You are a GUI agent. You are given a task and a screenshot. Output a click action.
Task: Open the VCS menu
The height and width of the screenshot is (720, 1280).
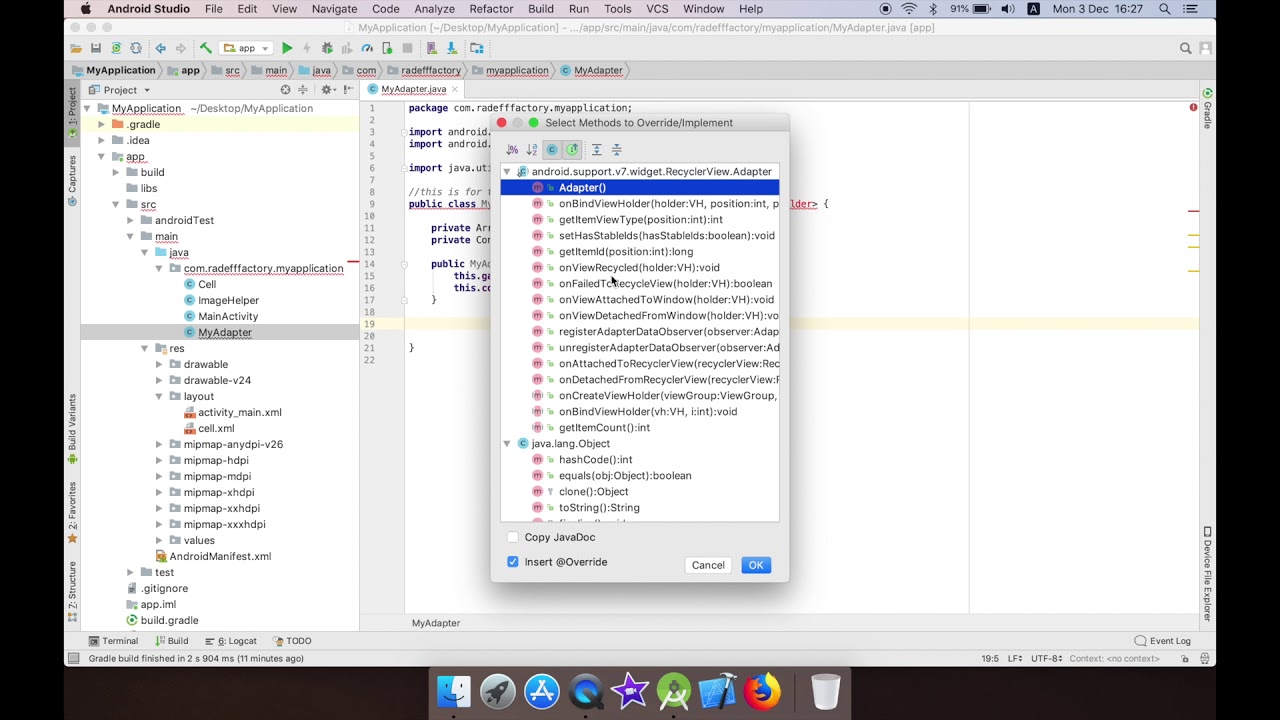tap(657, 9)
